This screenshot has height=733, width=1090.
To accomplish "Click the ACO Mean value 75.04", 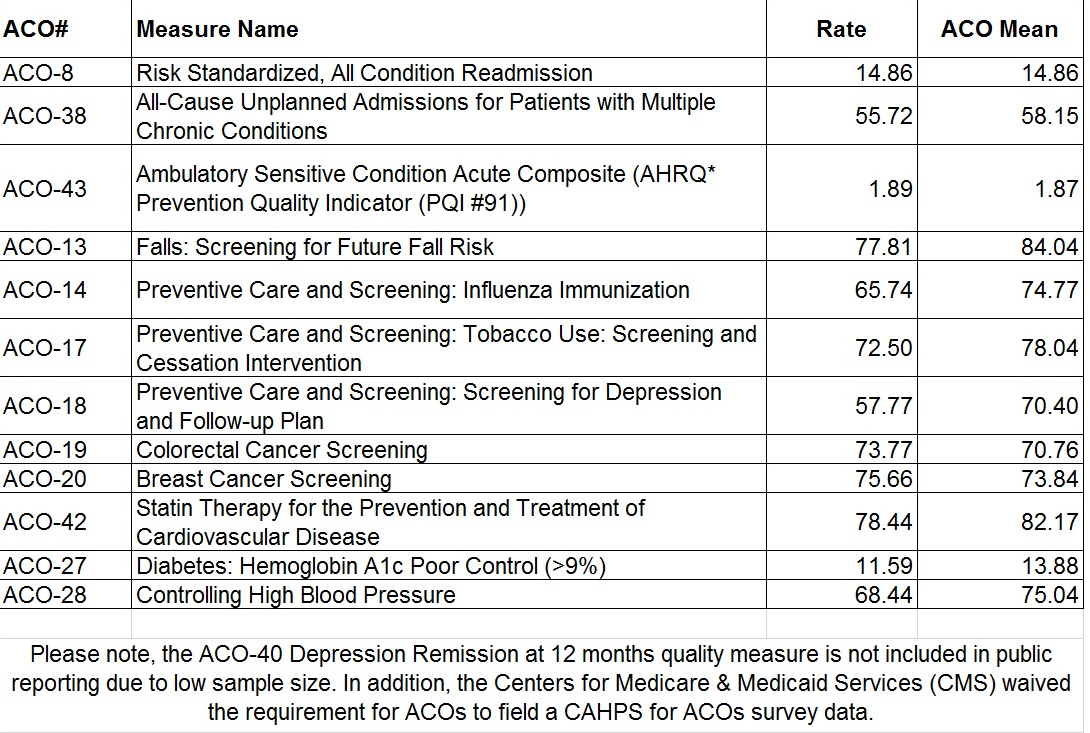I will click(1050, 595).
